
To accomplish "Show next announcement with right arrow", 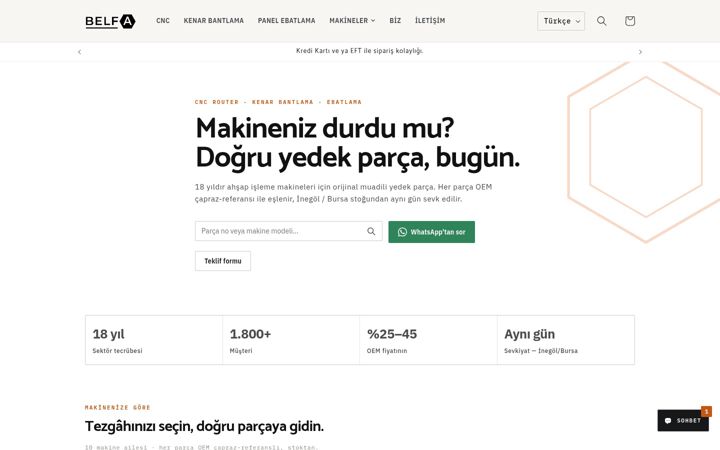I will [640, 52].
